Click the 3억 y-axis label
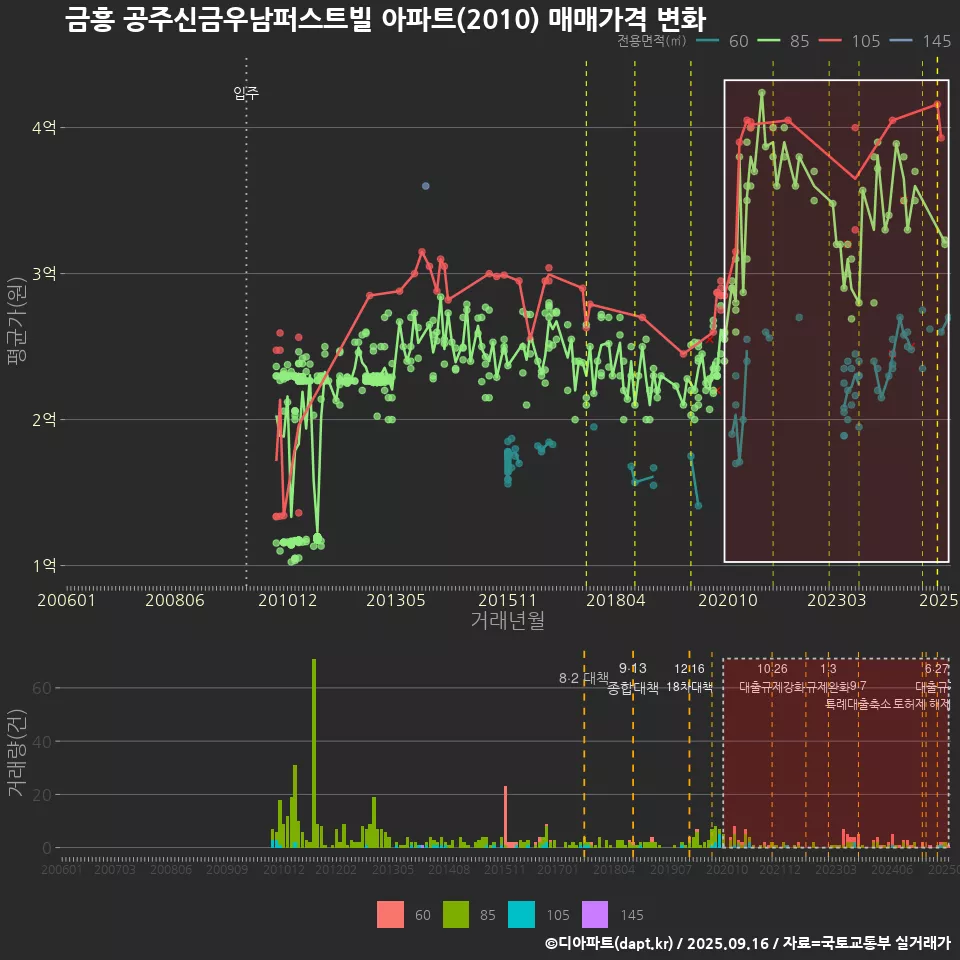Screen dimensions: 960x960 pos(44,273)
